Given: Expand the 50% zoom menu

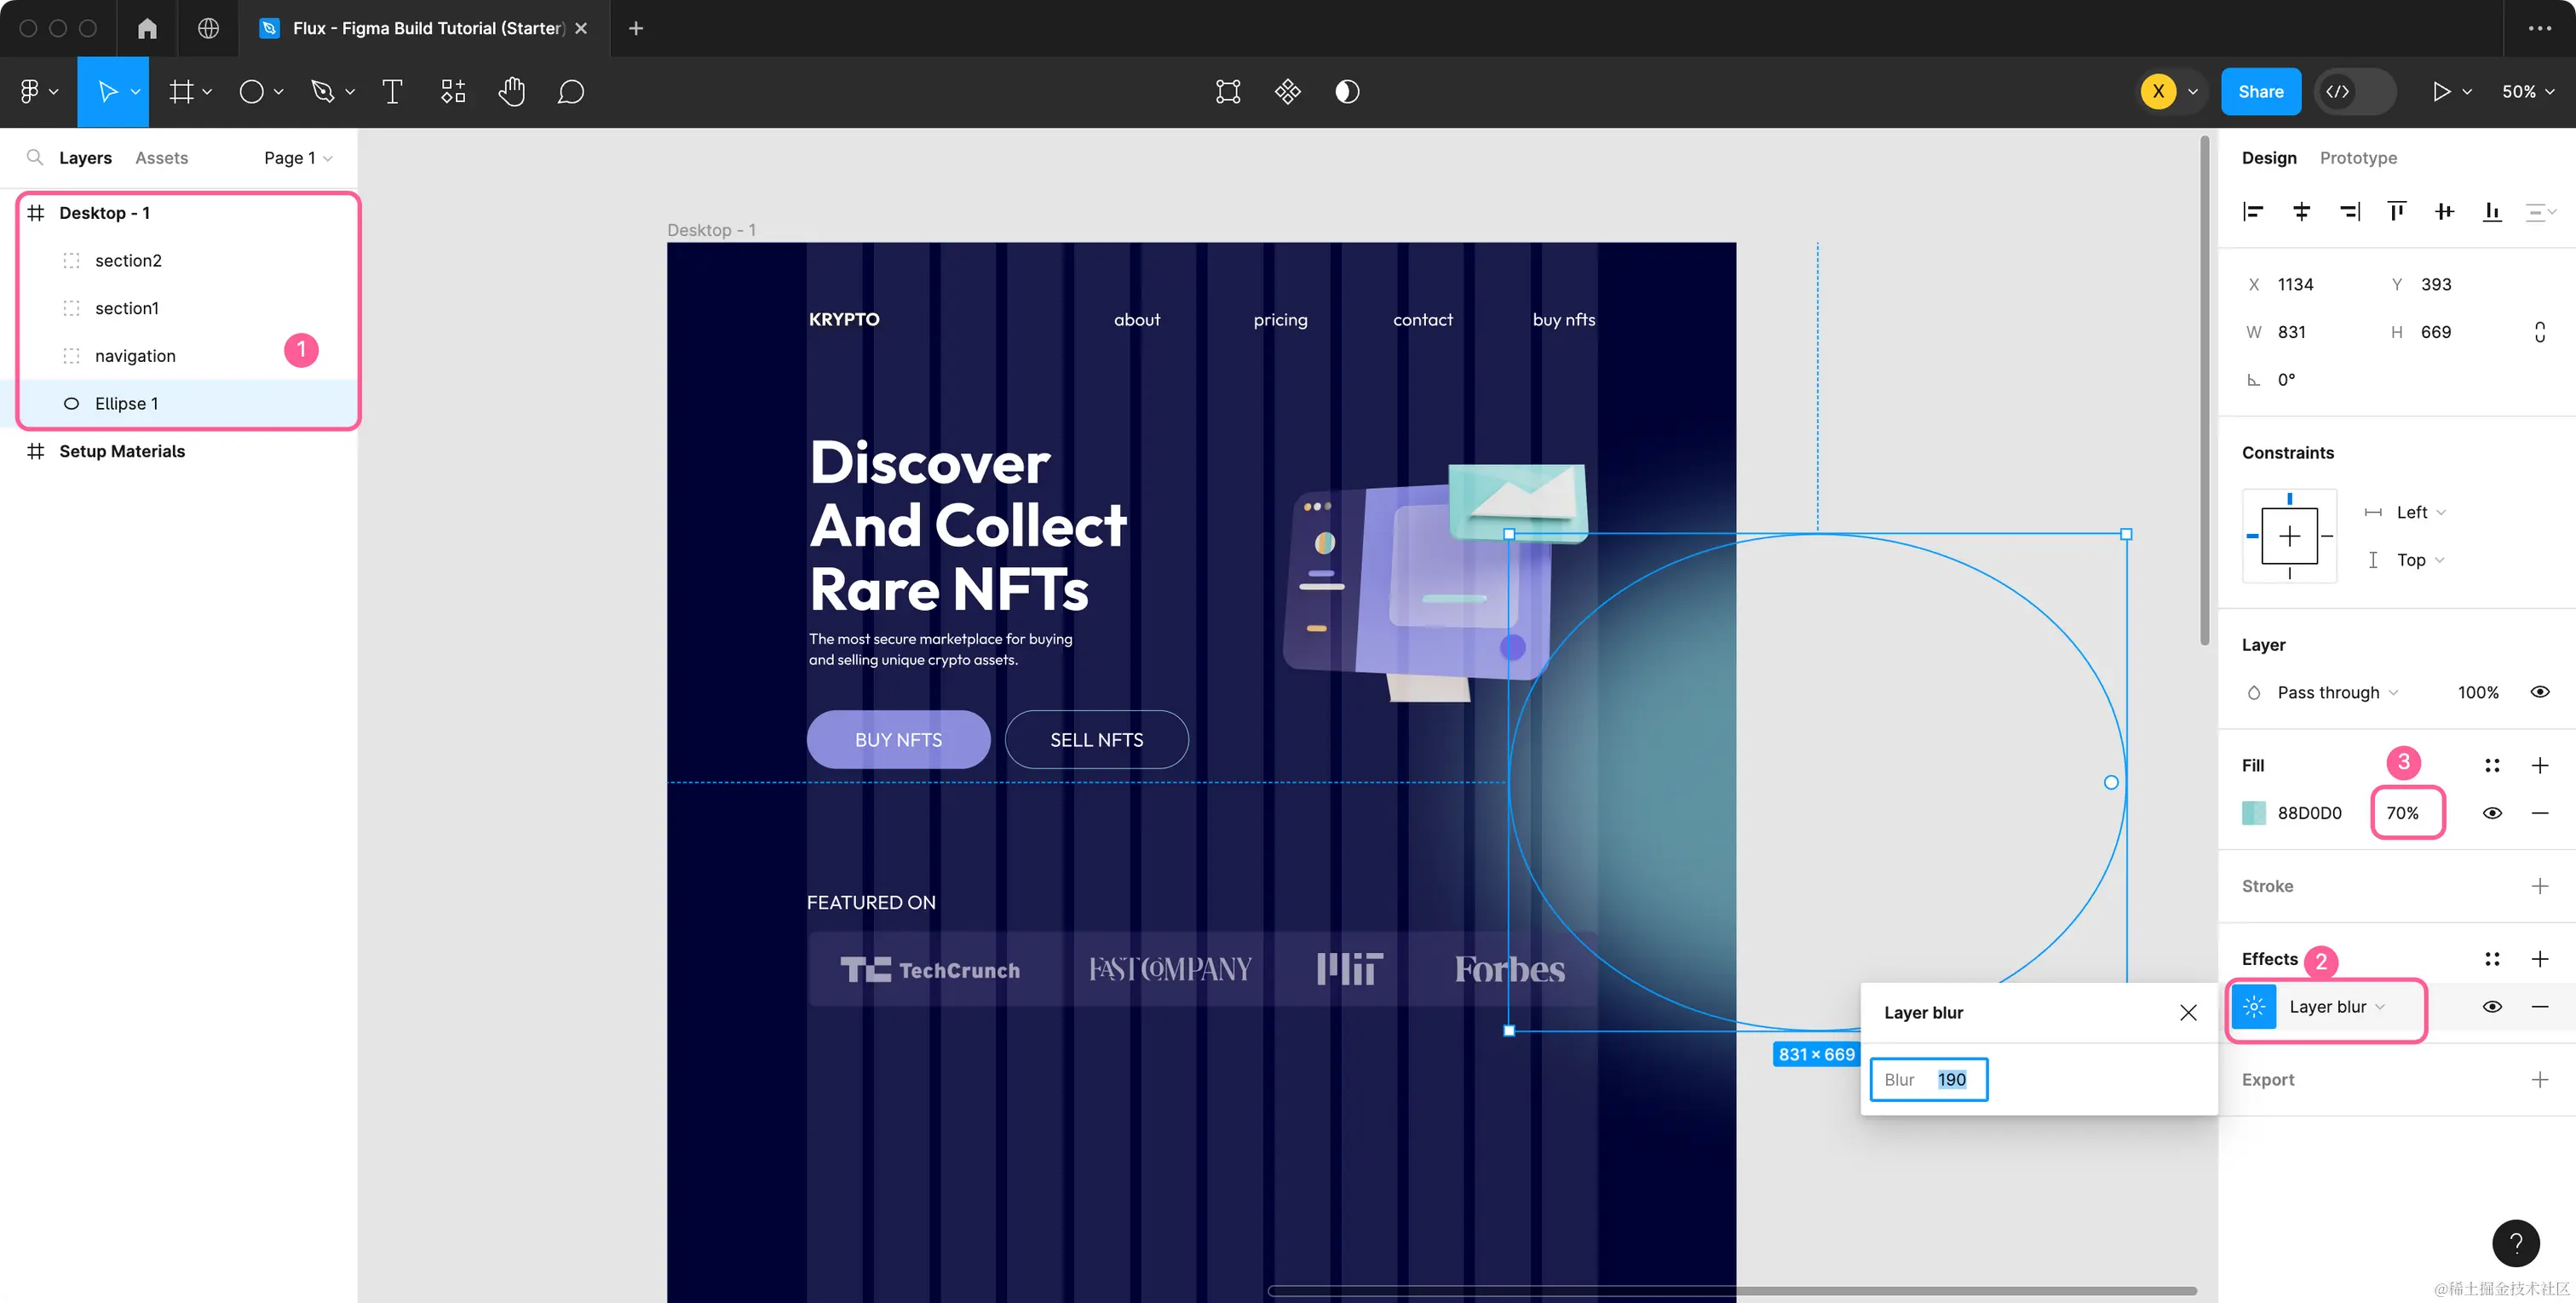Looking at the screenshot, I should coord(2527,92).
